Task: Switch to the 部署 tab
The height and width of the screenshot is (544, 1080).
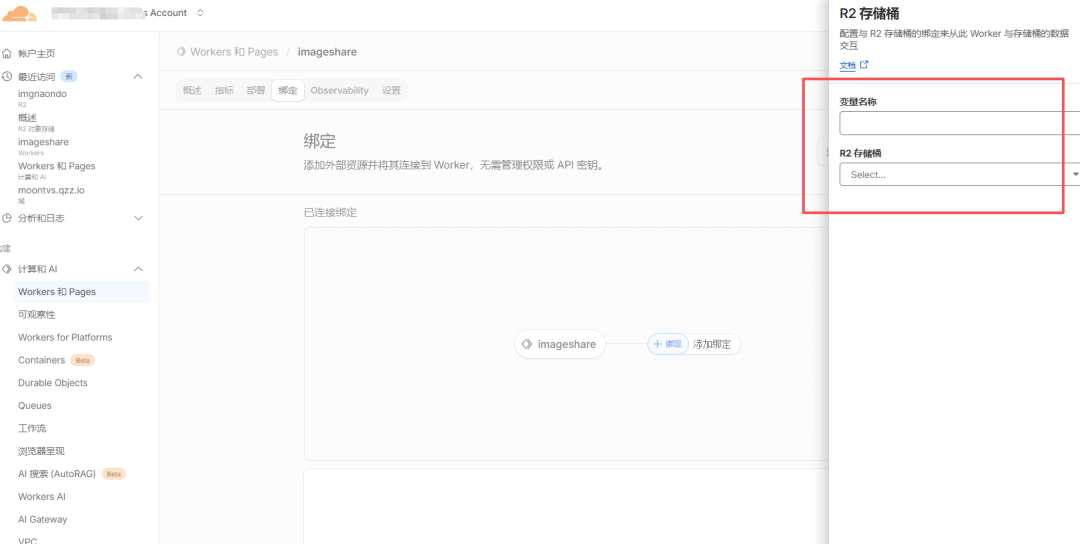Action: point(256,90)
